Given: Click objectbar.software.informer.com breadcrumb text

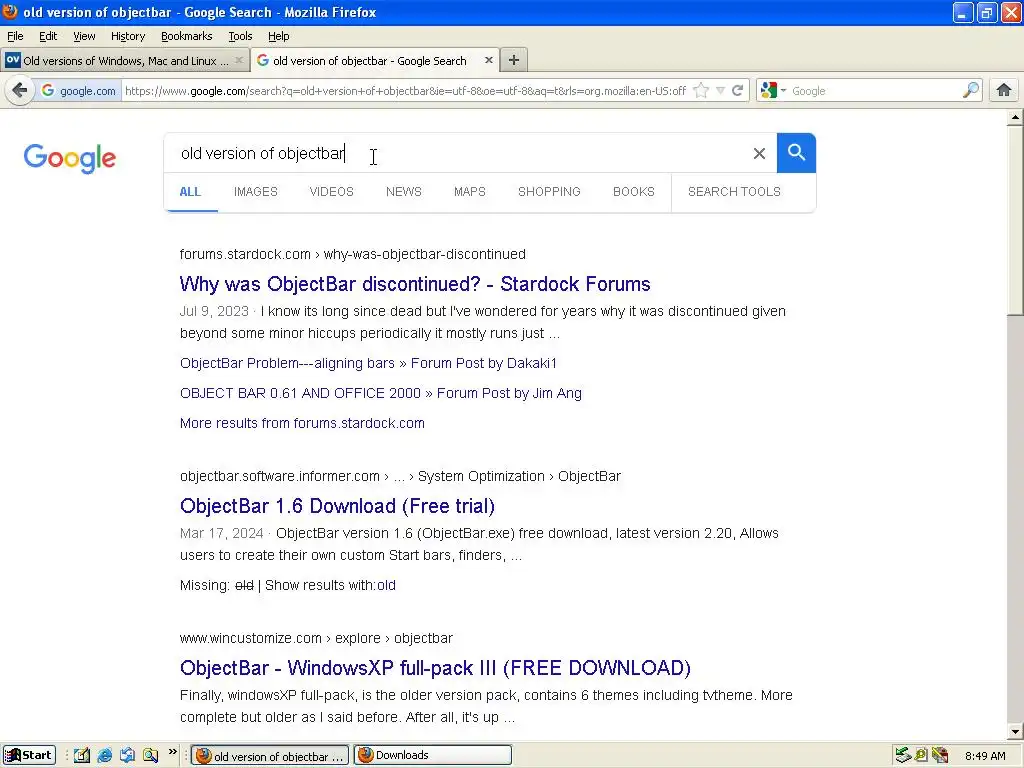Looking at the screenshot, I should [280, 476].
